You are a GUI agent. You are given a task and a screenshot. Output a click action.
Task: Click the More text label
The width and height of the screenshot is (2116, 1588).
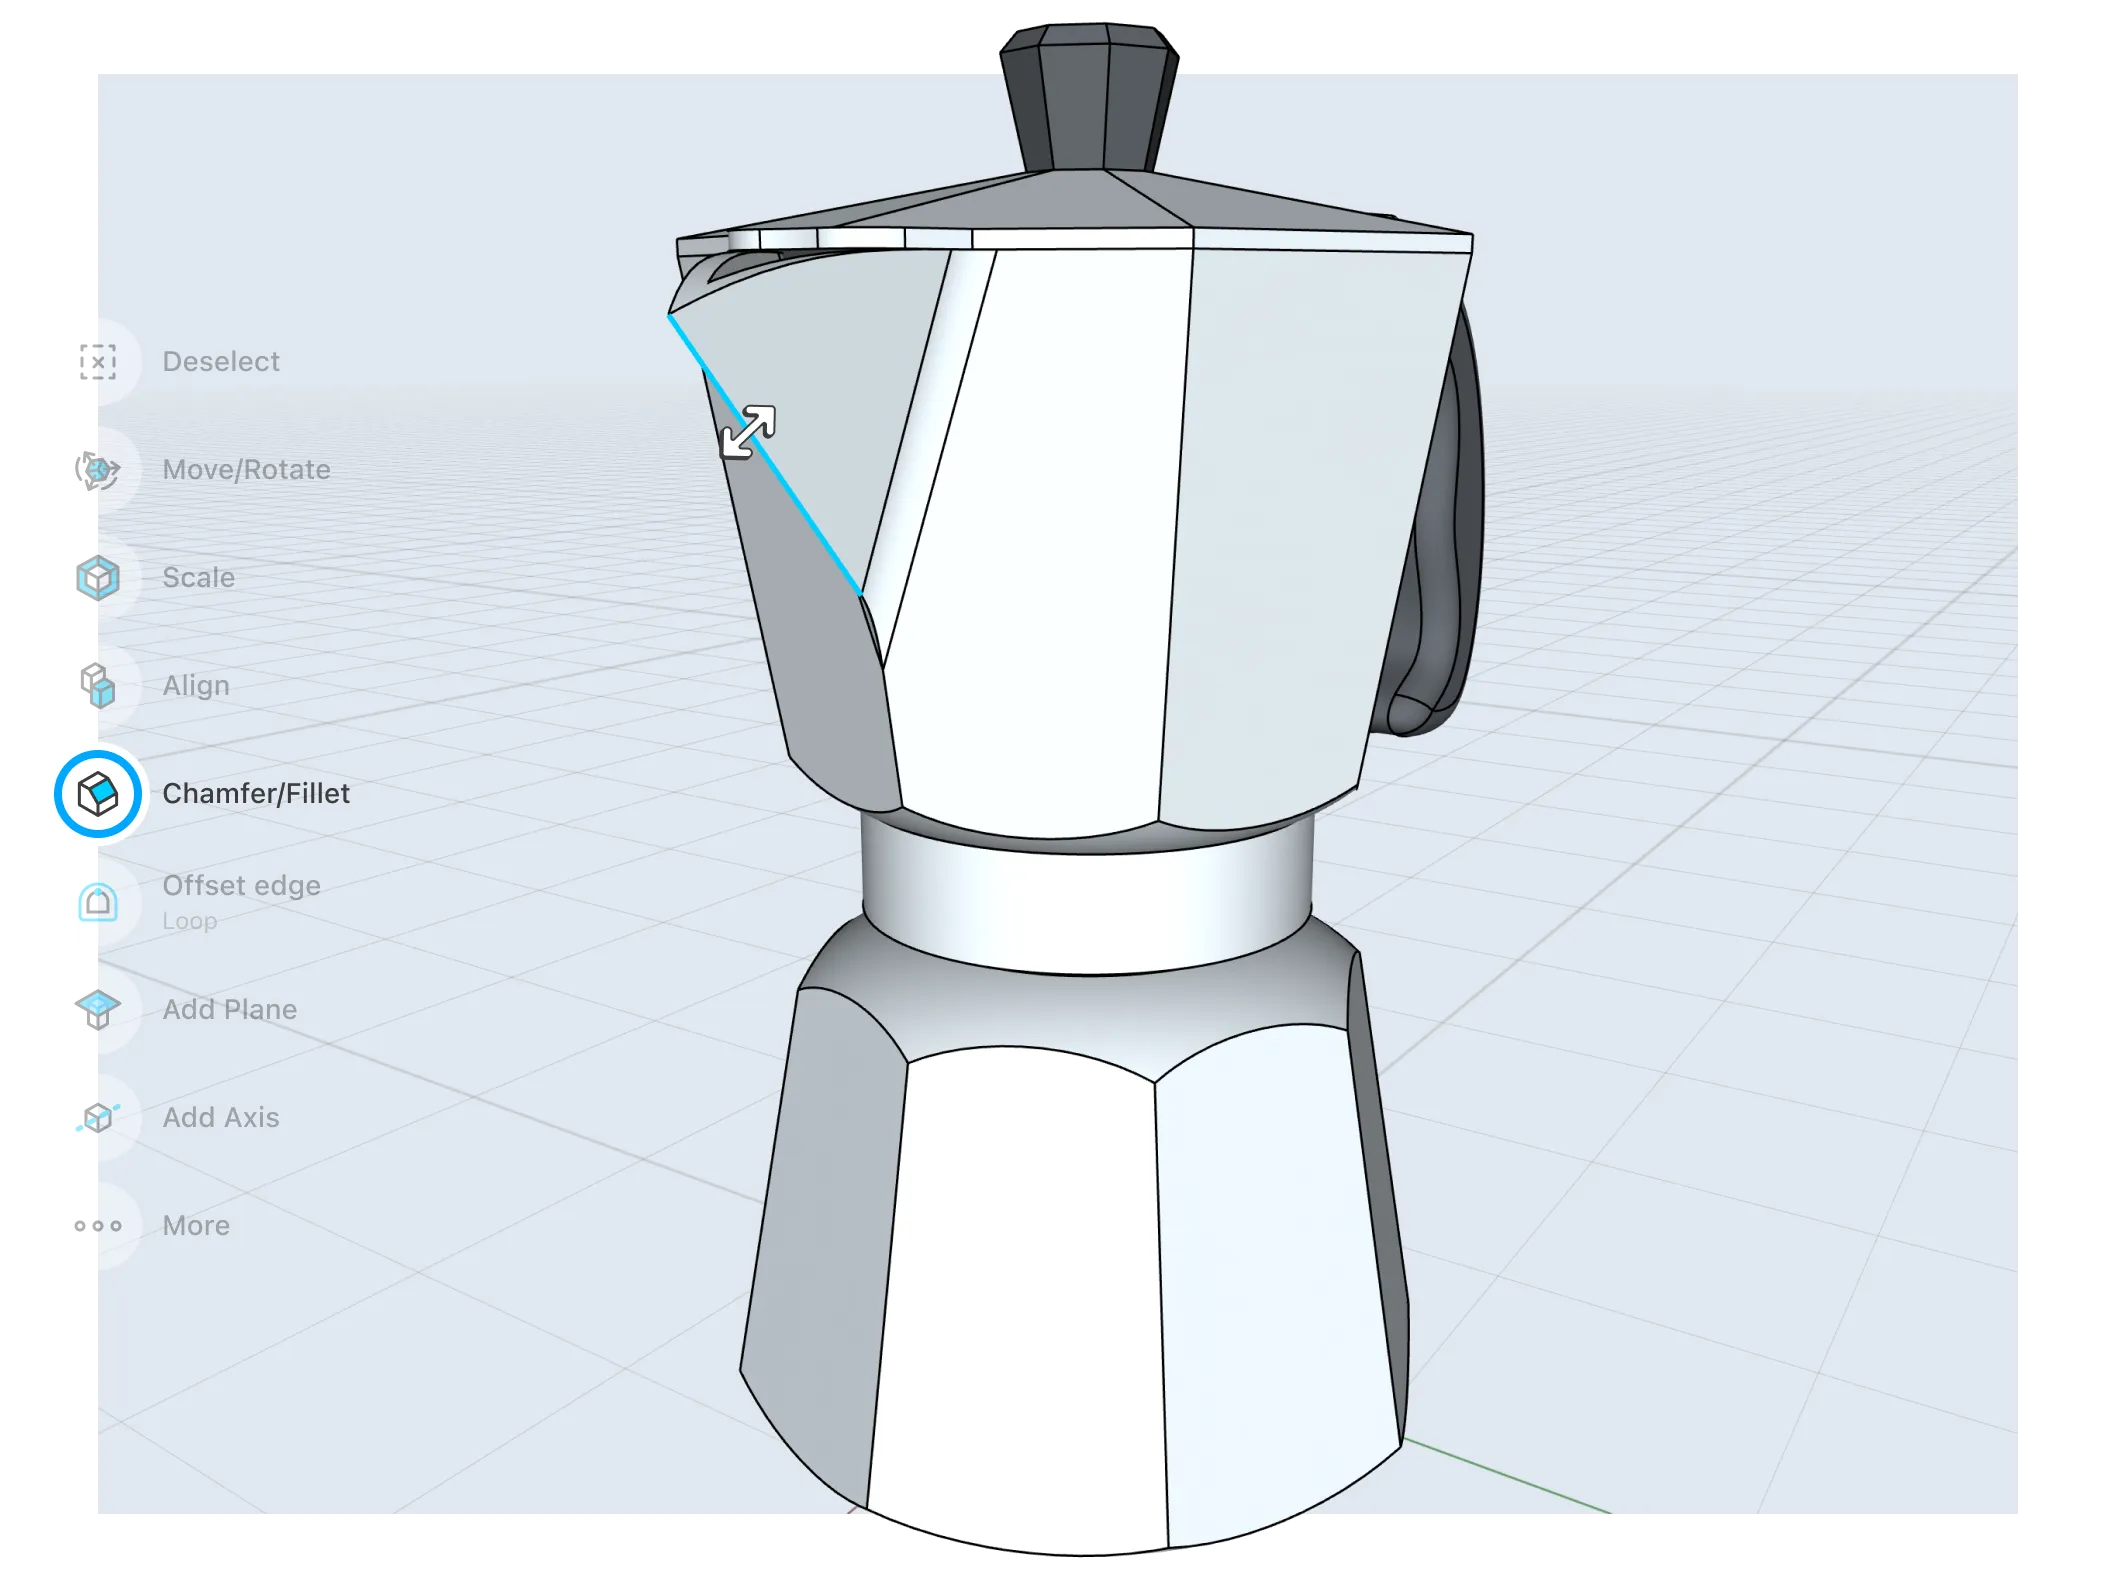pos(196,1225)
